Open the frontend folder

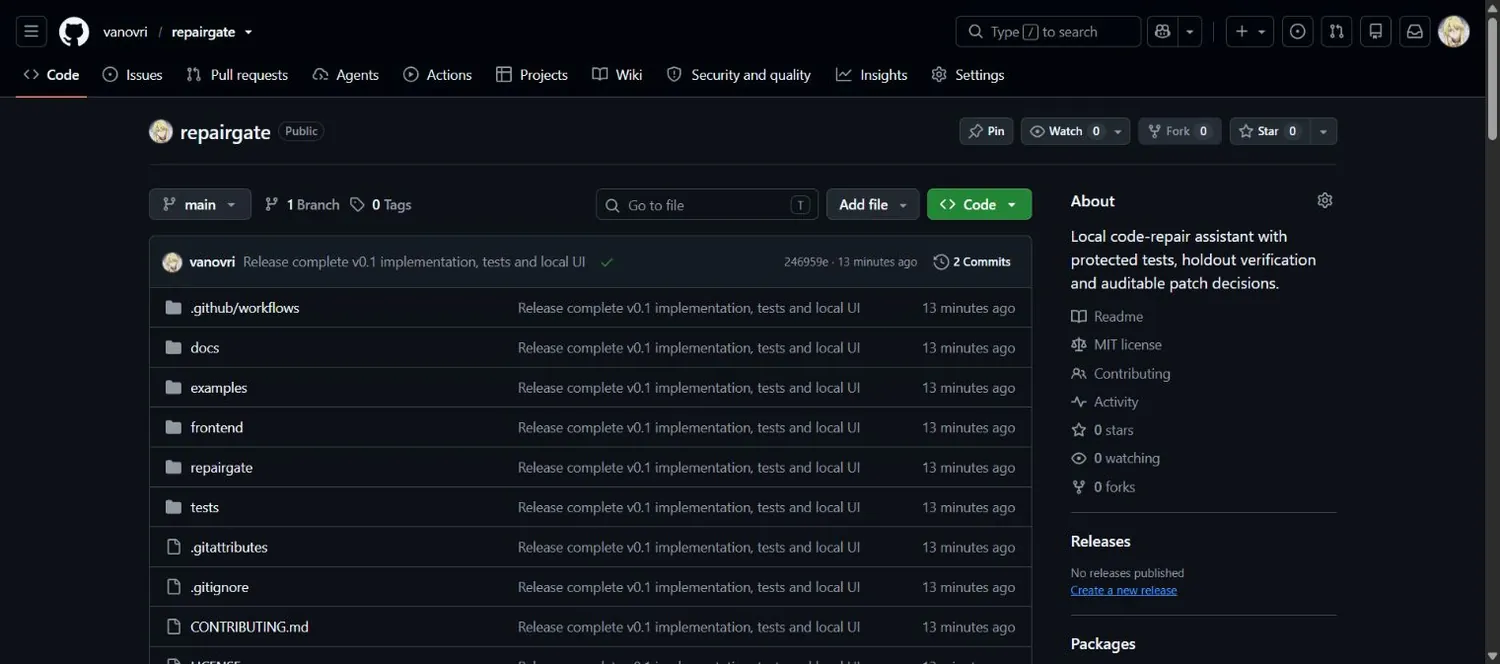click(217, 428)
